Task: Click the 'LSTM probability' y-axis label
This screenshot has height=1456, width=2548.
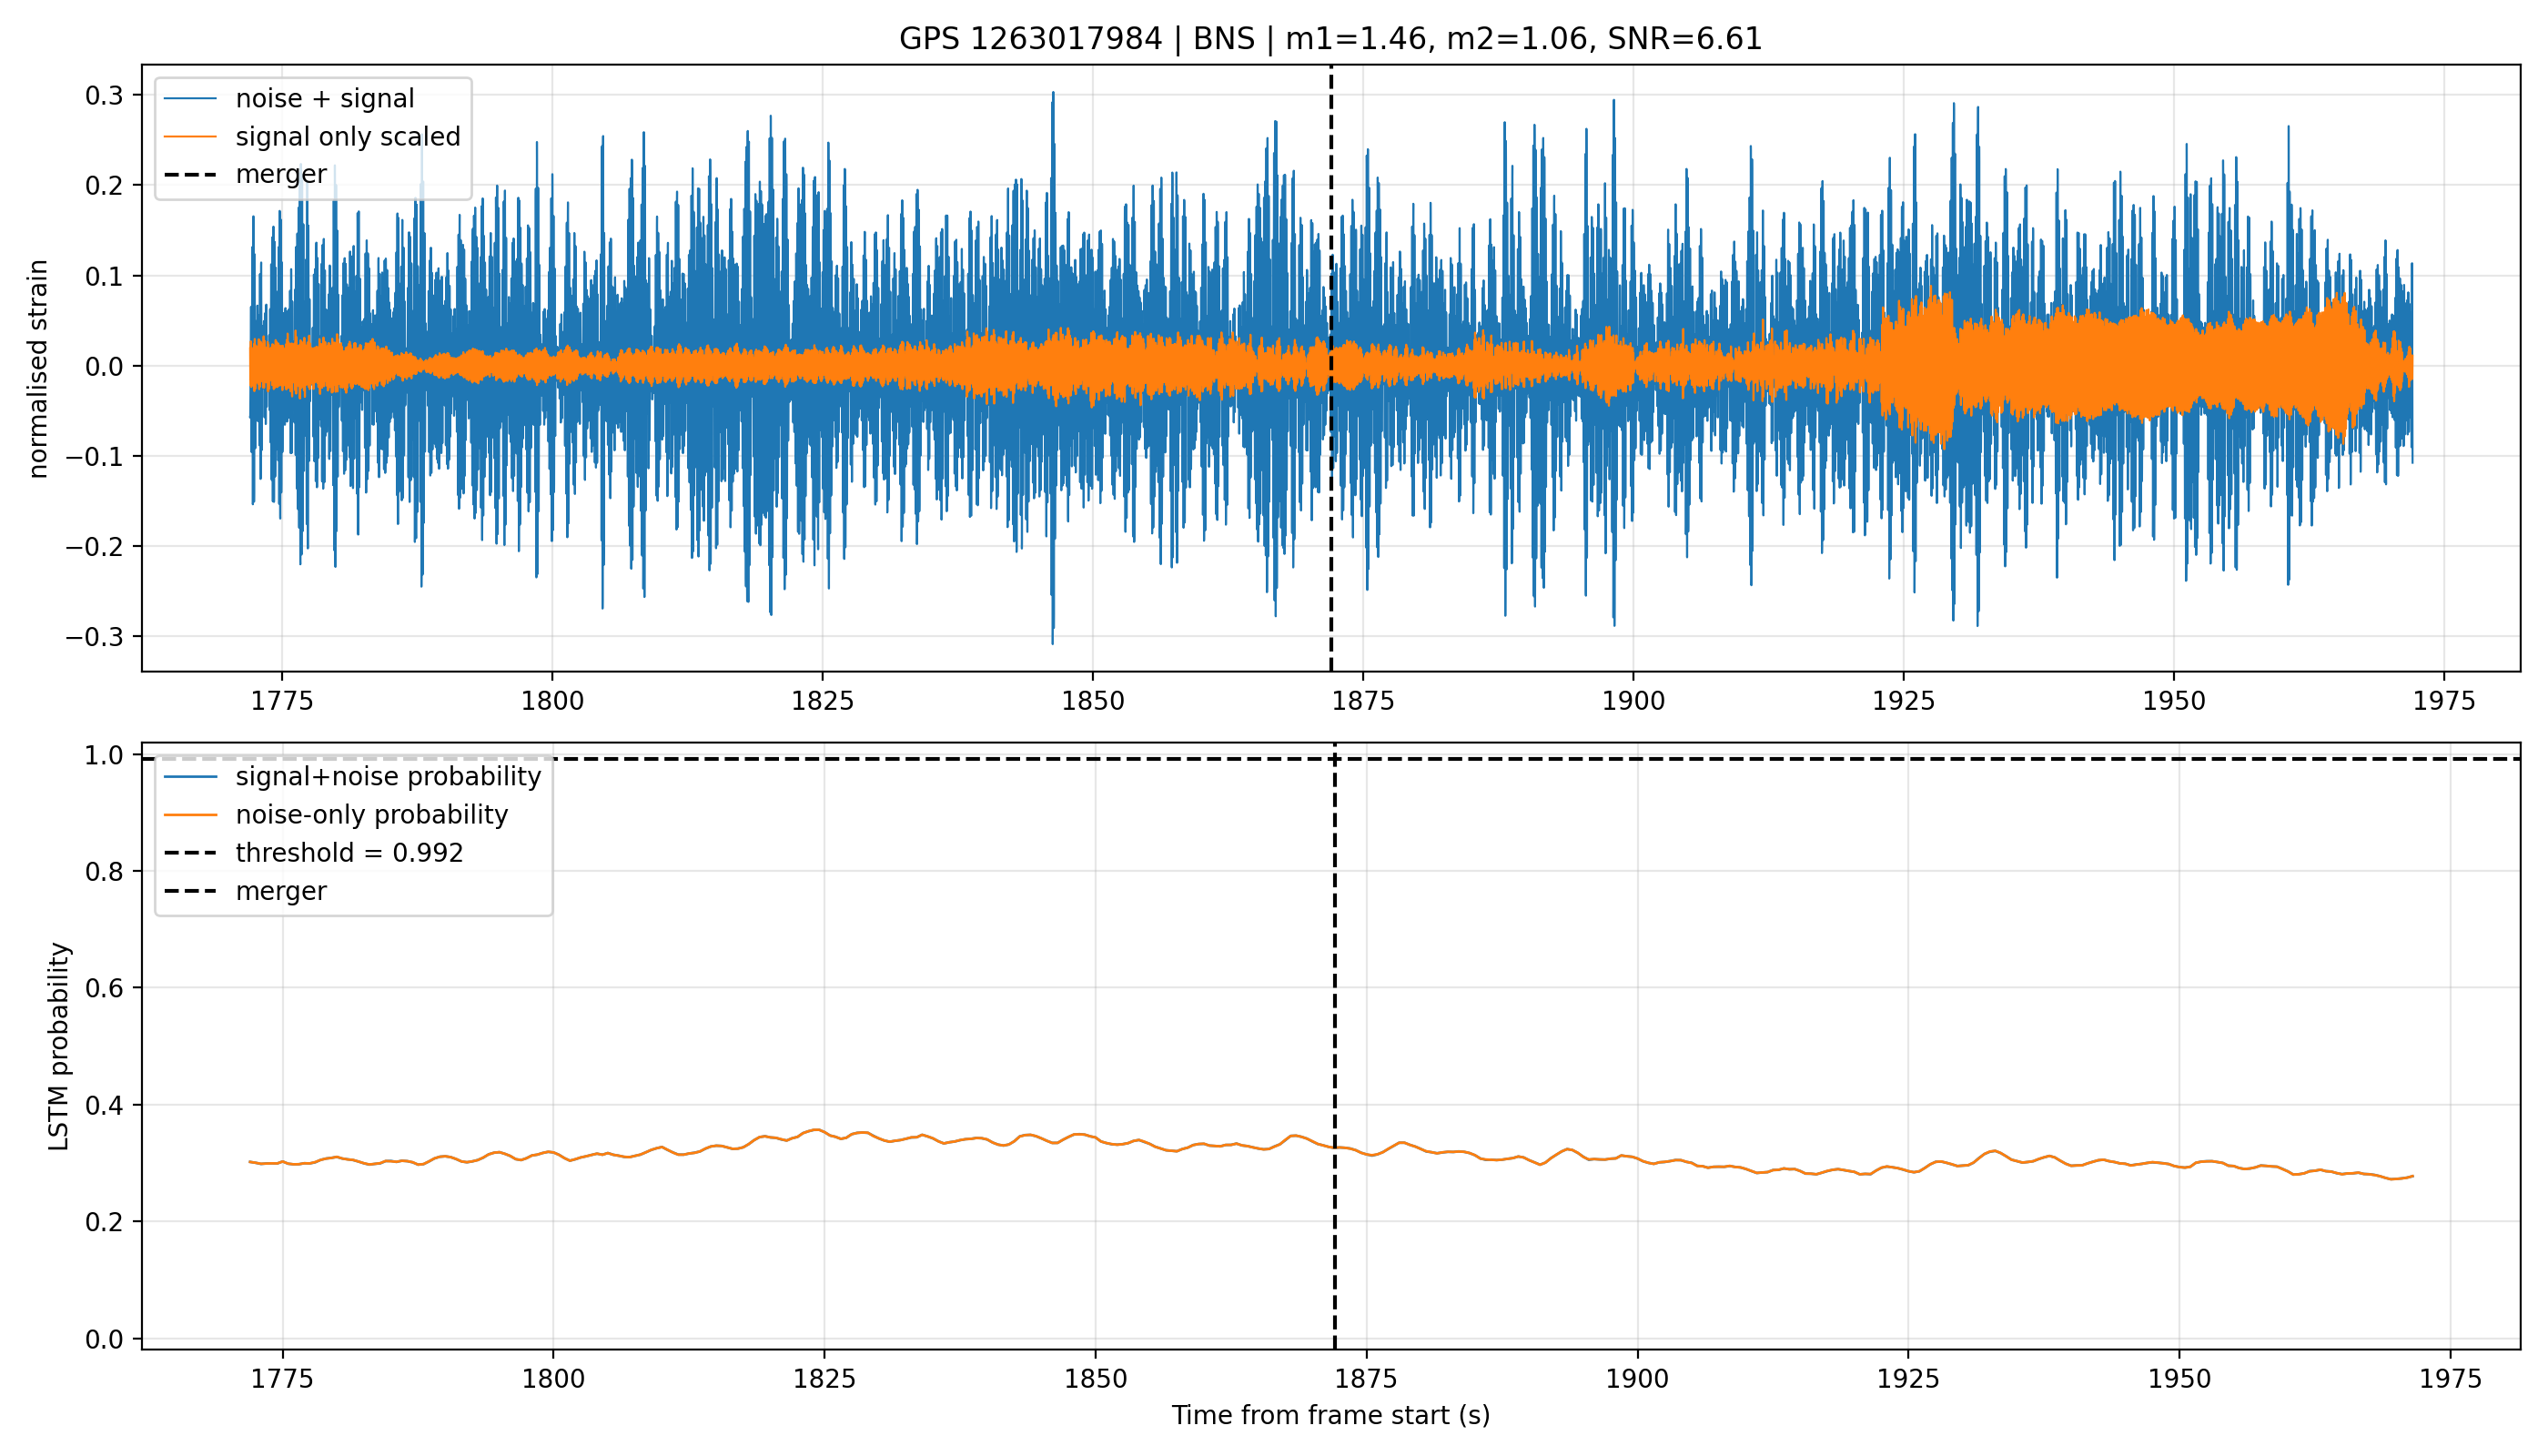Action: coord(60,1046)
